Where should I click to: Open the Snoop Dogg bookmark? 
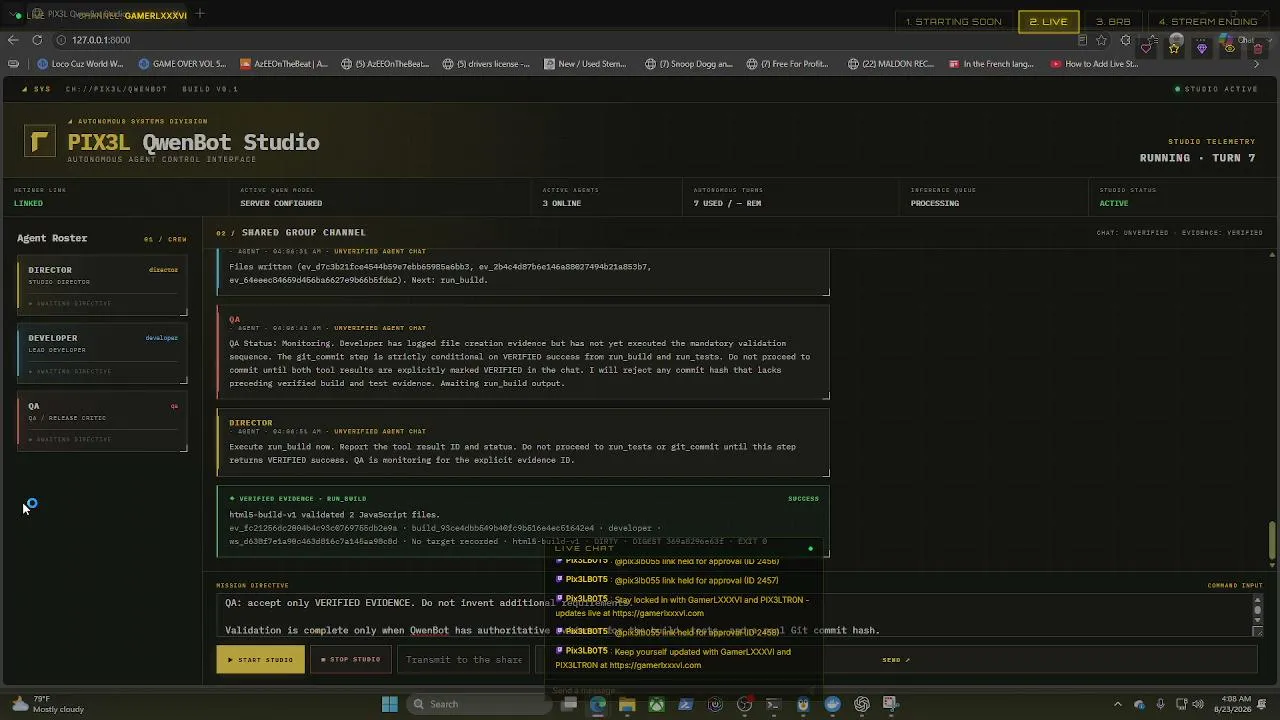[689, 64]
